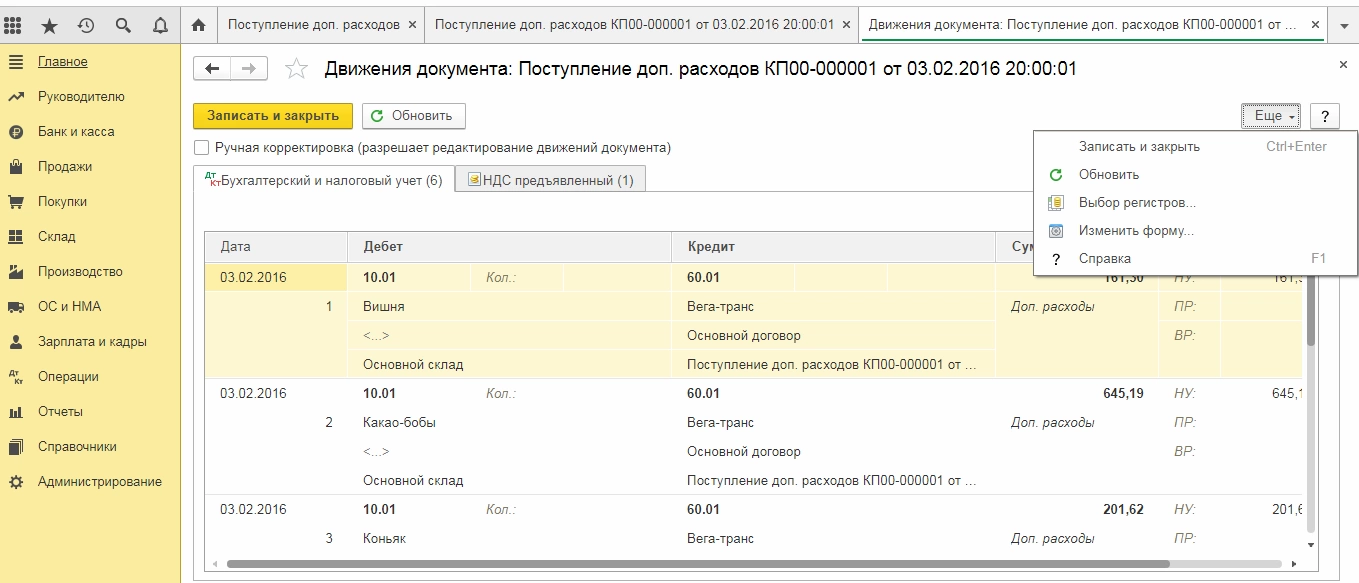Viewport: 1359px width, 583px height.
Task: Click the Дата column header
Action: 276,246
